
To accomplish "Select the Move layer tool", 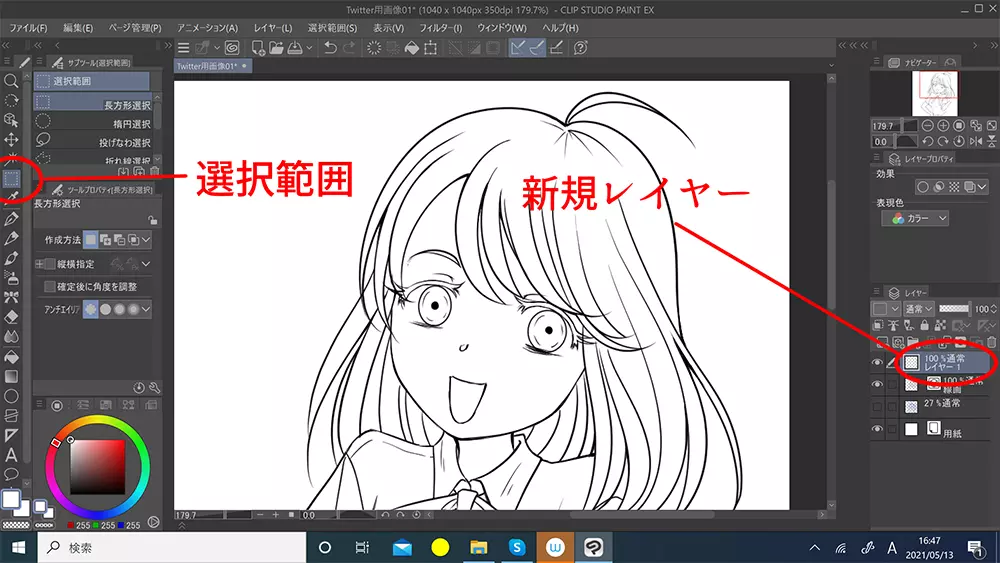I will [11, 140].
